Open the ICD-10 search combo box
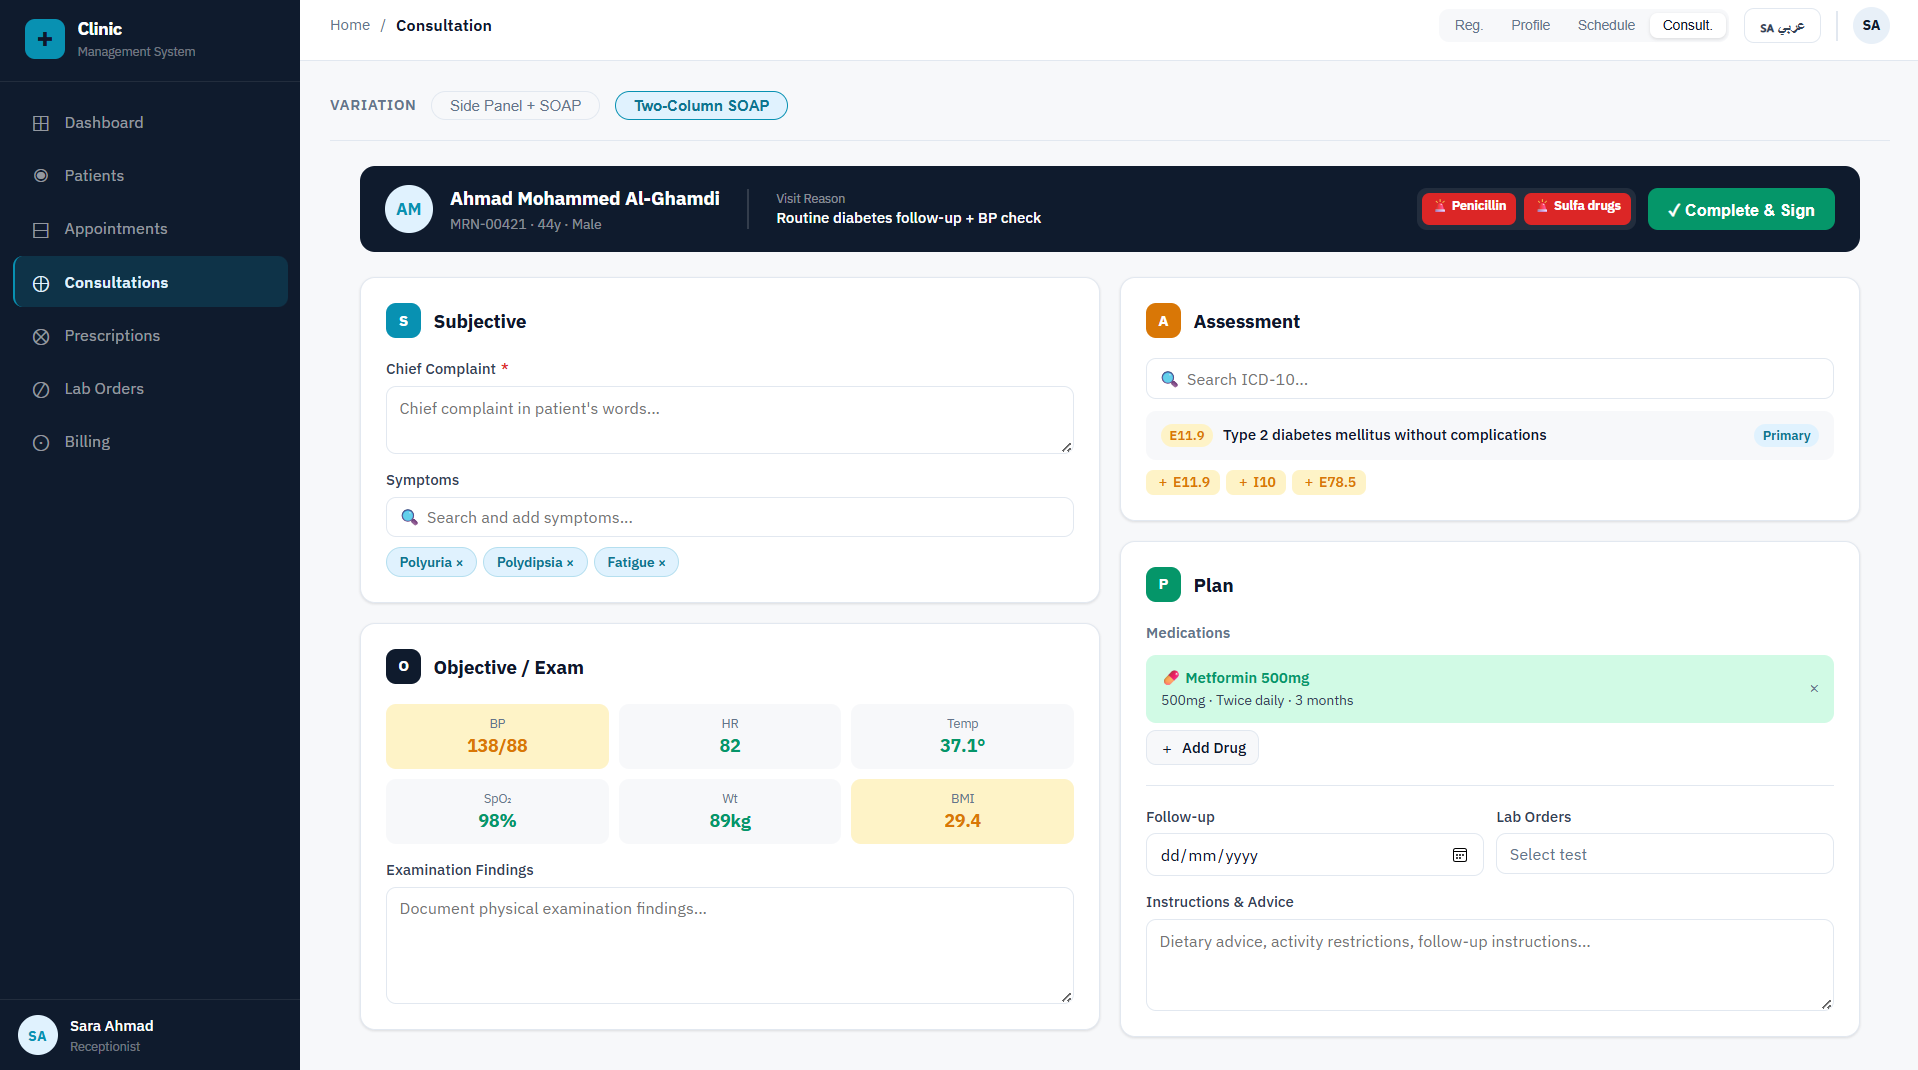 (x=1488, y=379)
